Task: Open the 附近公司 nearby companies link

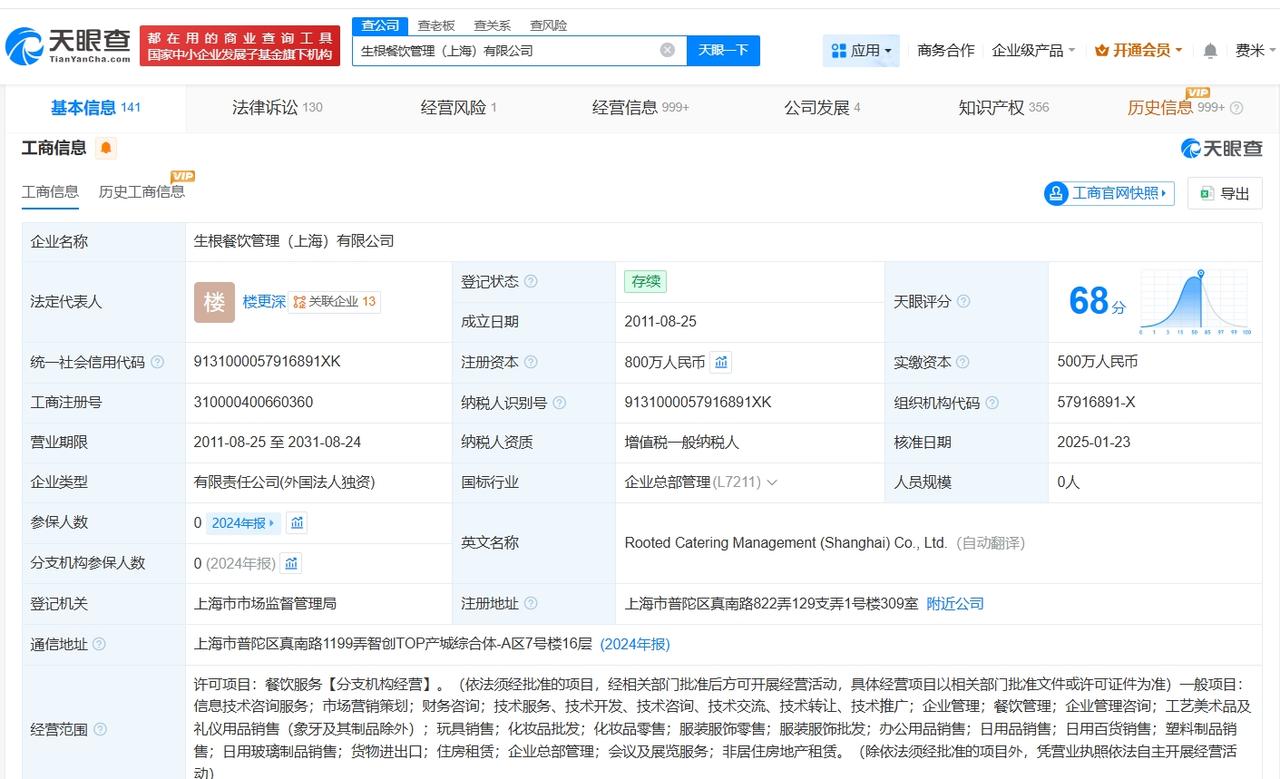Action: [x=954, y=603]
